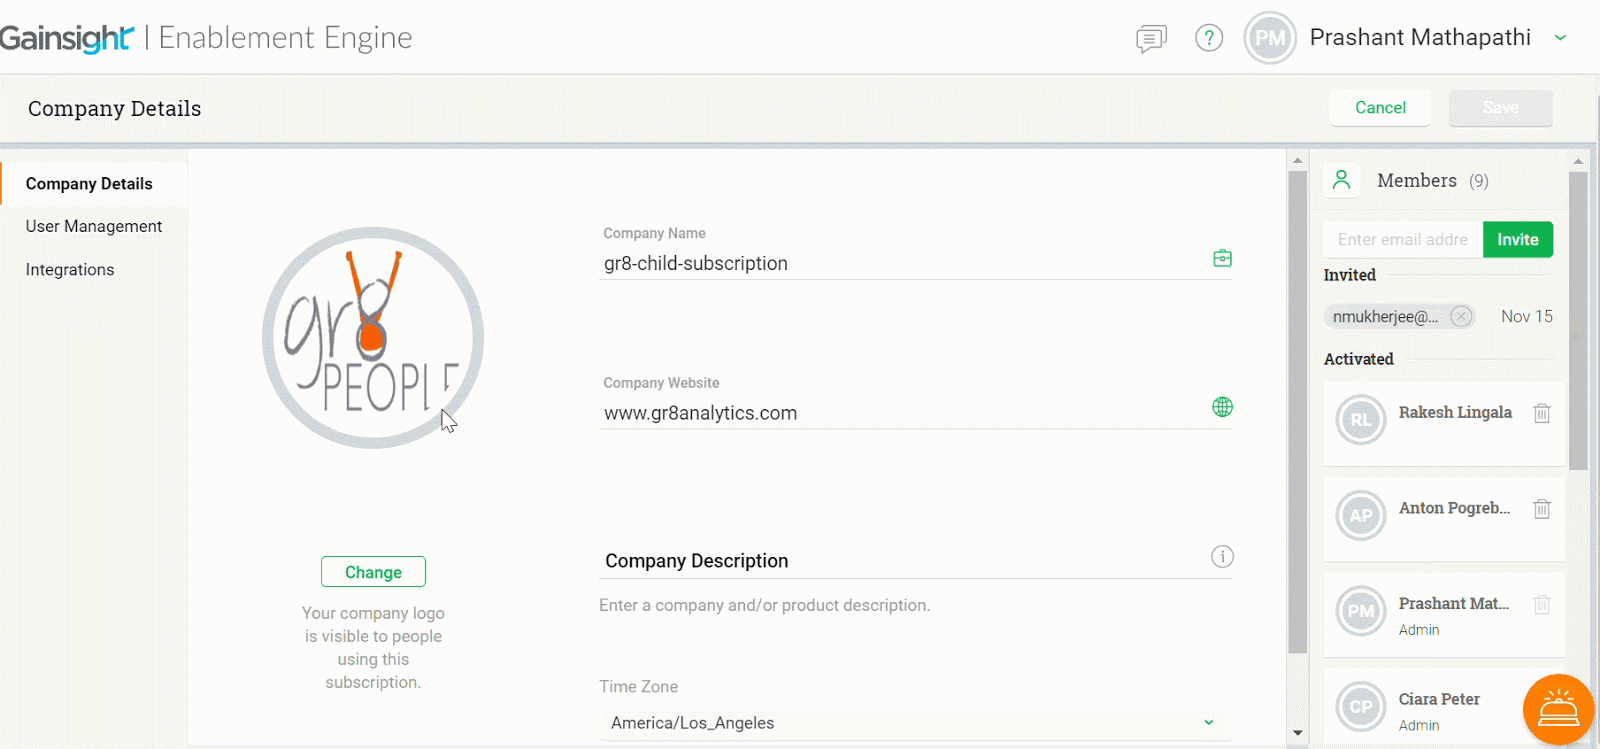Click the globe icon beside Company Website

(x=1222, y=407)
